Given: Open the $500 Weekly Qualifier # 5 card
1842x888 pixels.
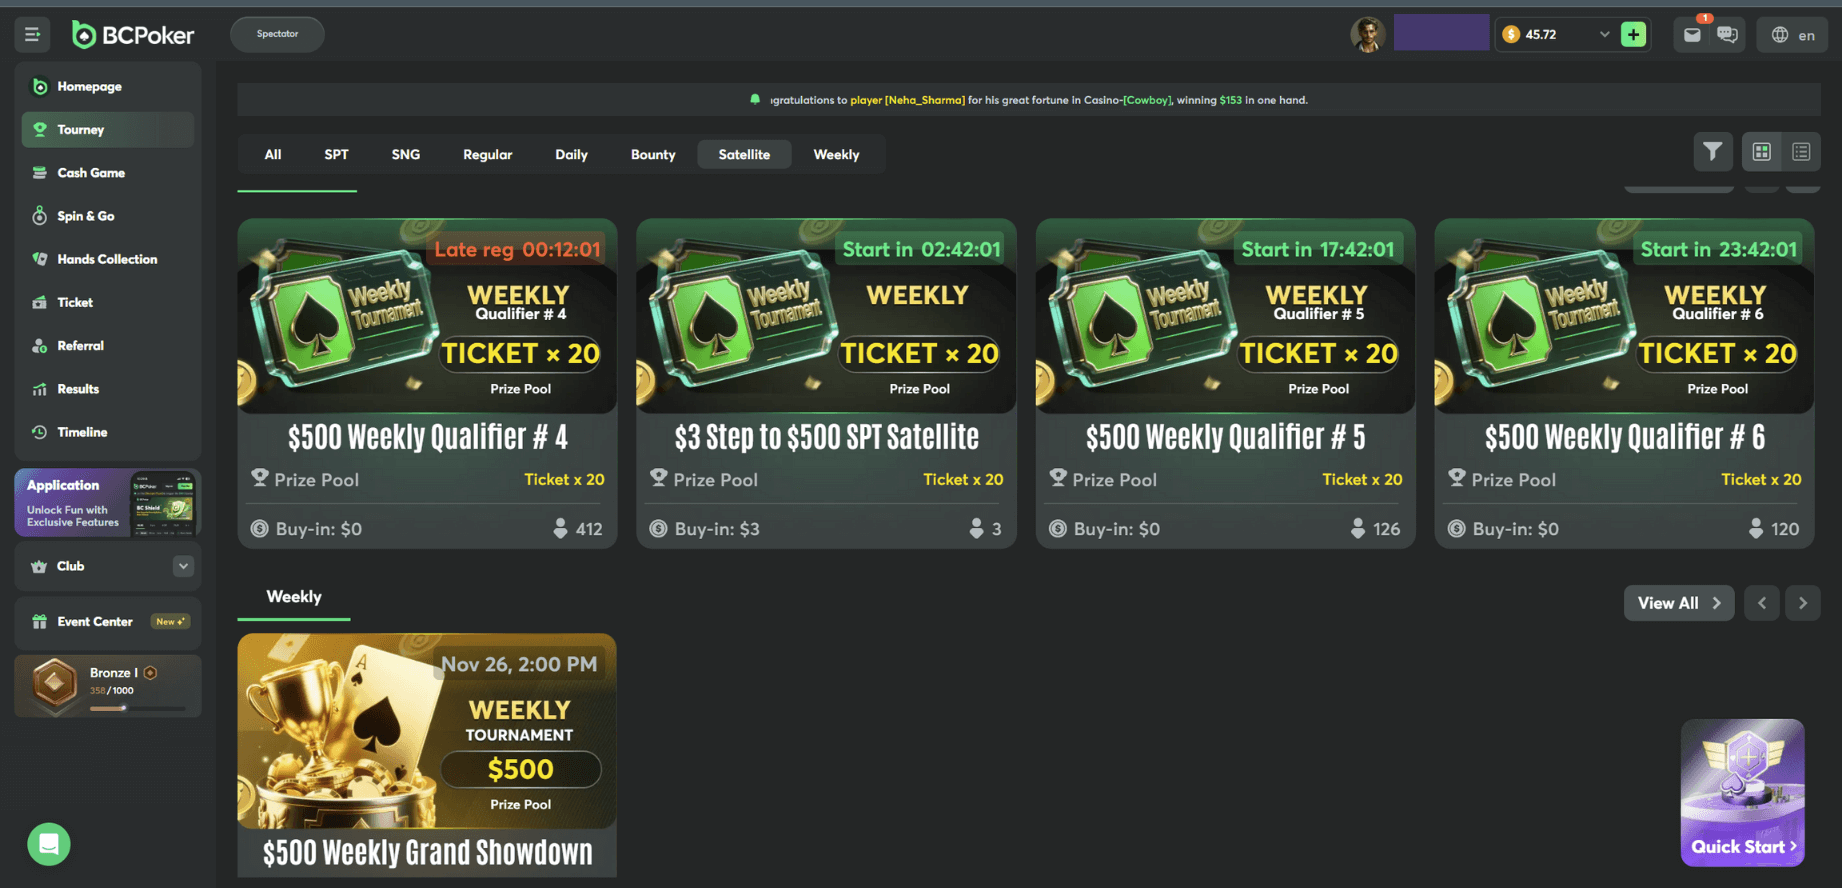Looking at the screenshot, I should pos(1225,383).
